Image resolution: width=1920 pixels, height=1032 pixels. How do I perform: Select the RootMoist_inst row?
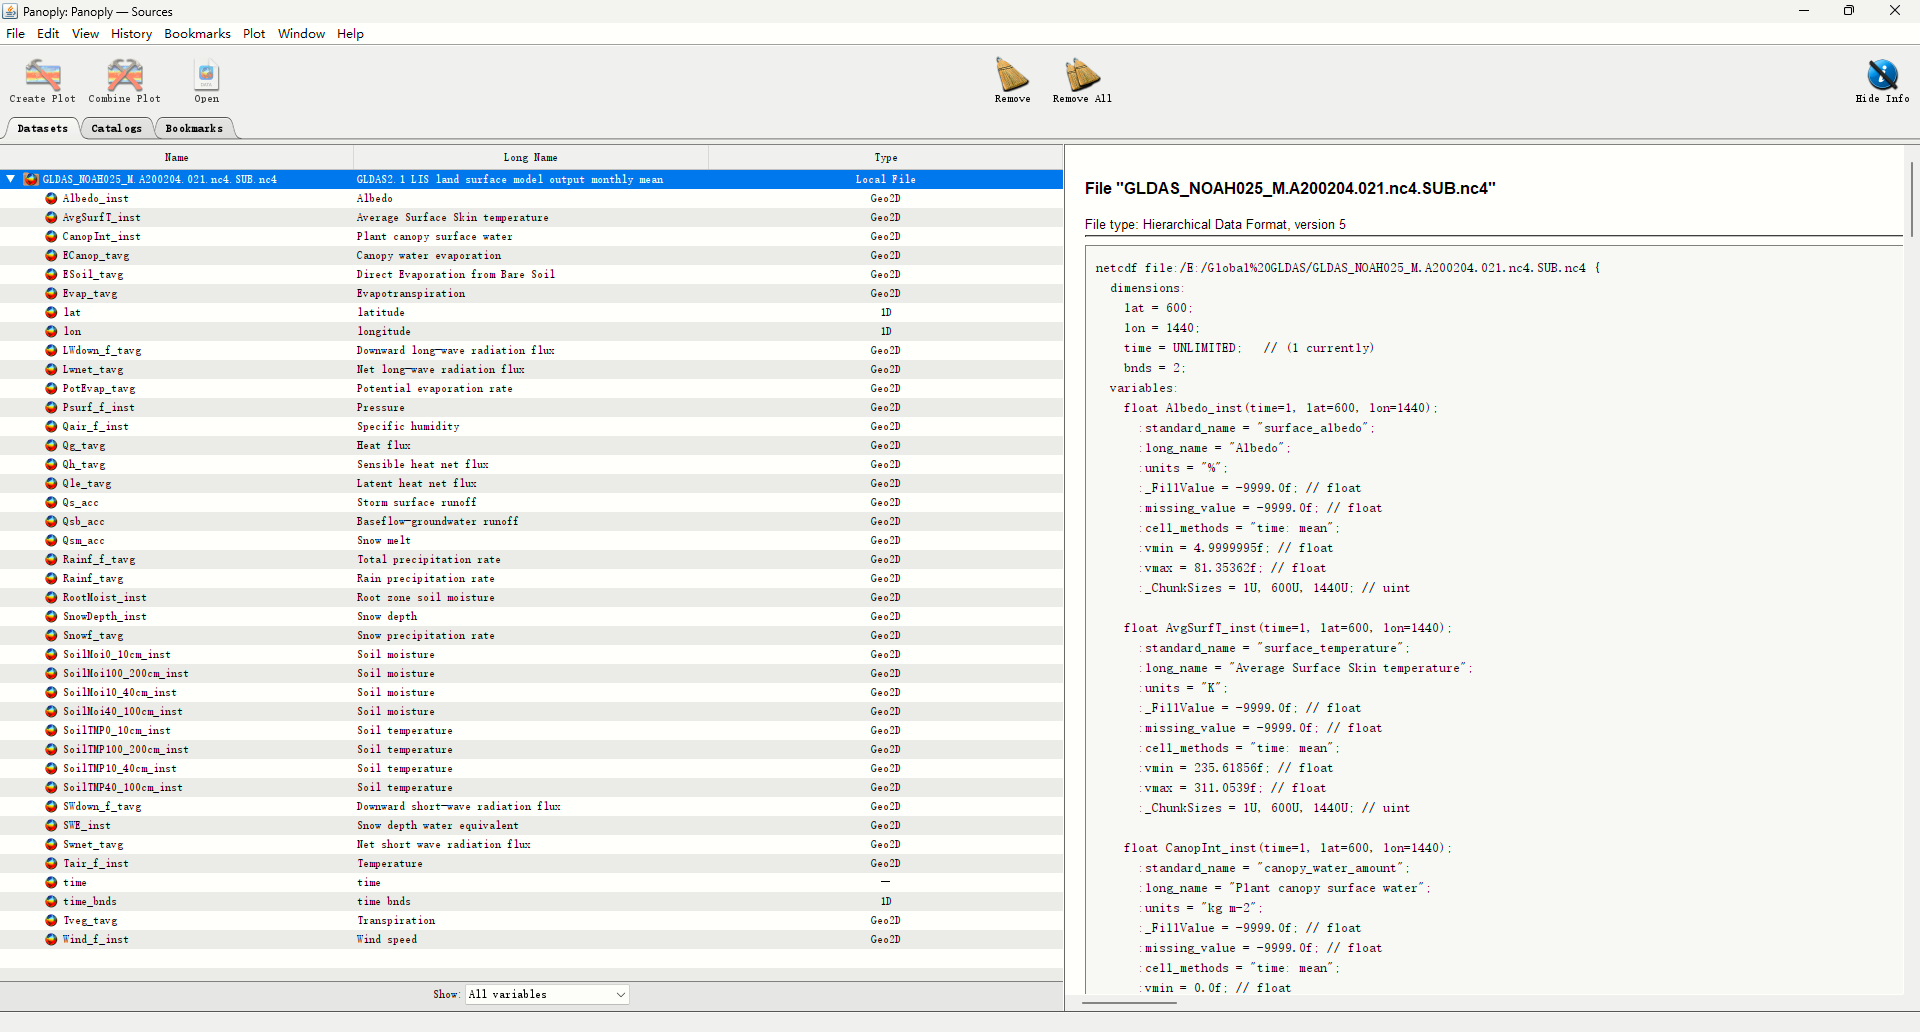tap(531, 597)
